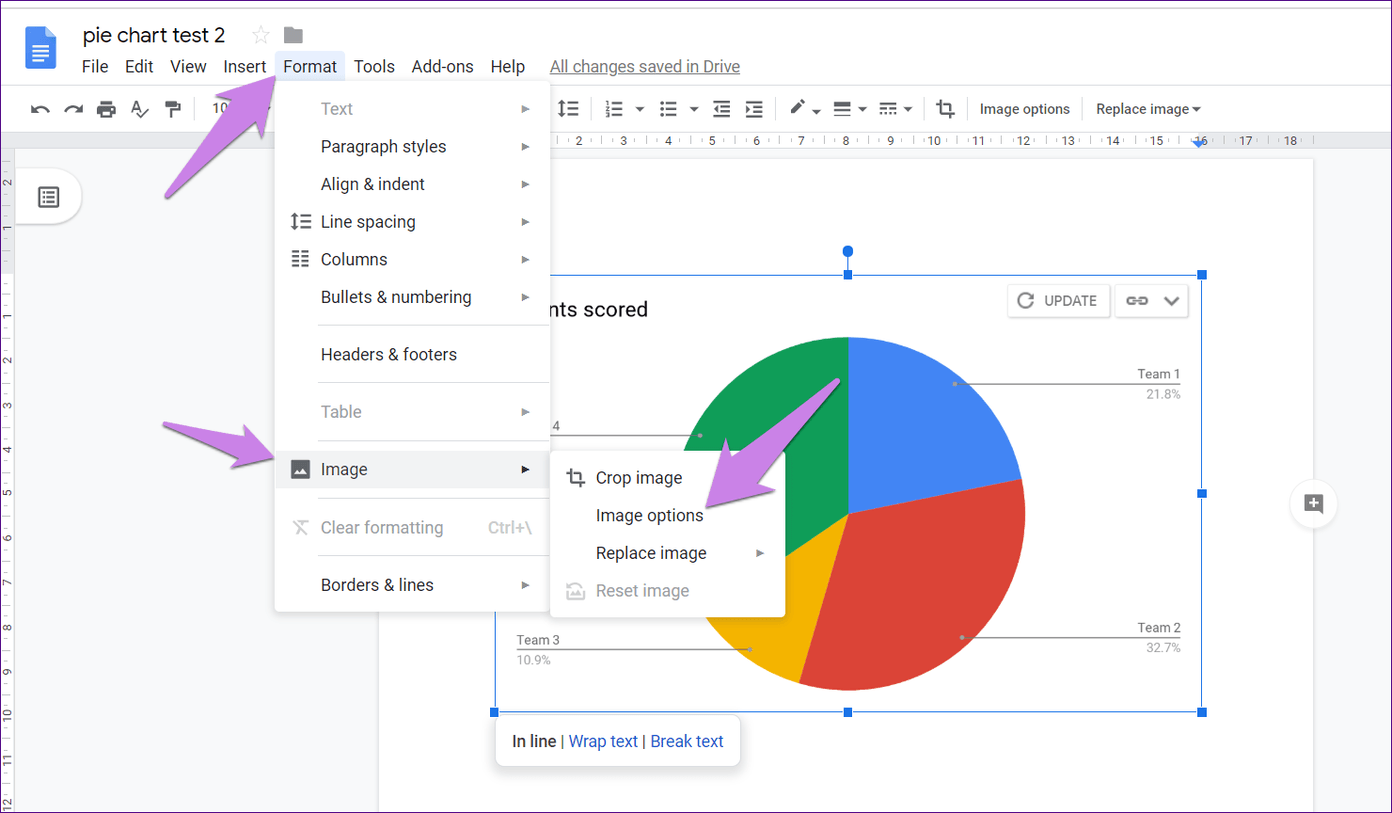Open the View menu
Image resolution: width=1392 pixels, height=813 pixels.
coord(188,66)
